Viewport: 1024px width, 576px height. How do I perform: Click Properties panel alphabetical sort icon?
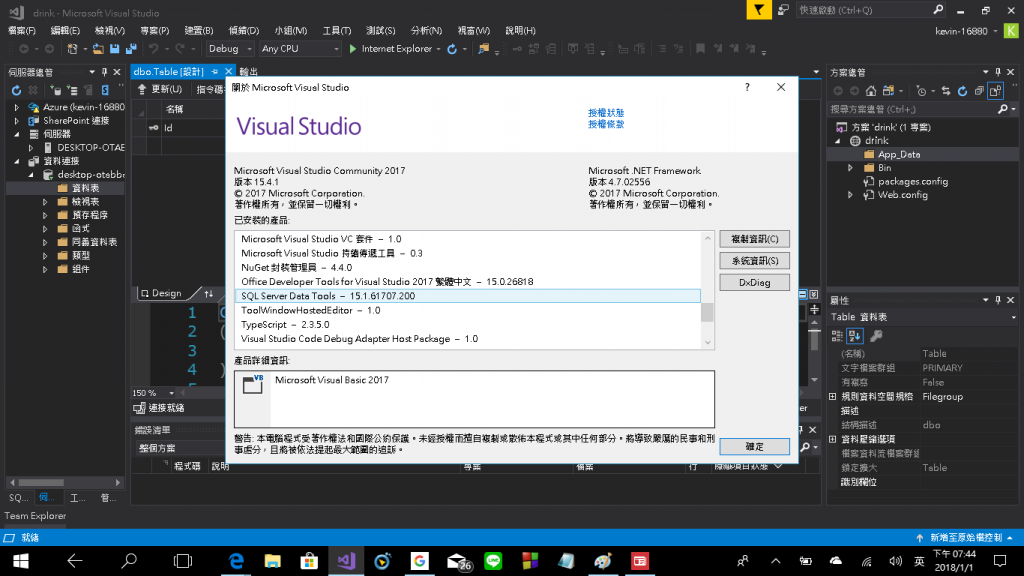855,336
